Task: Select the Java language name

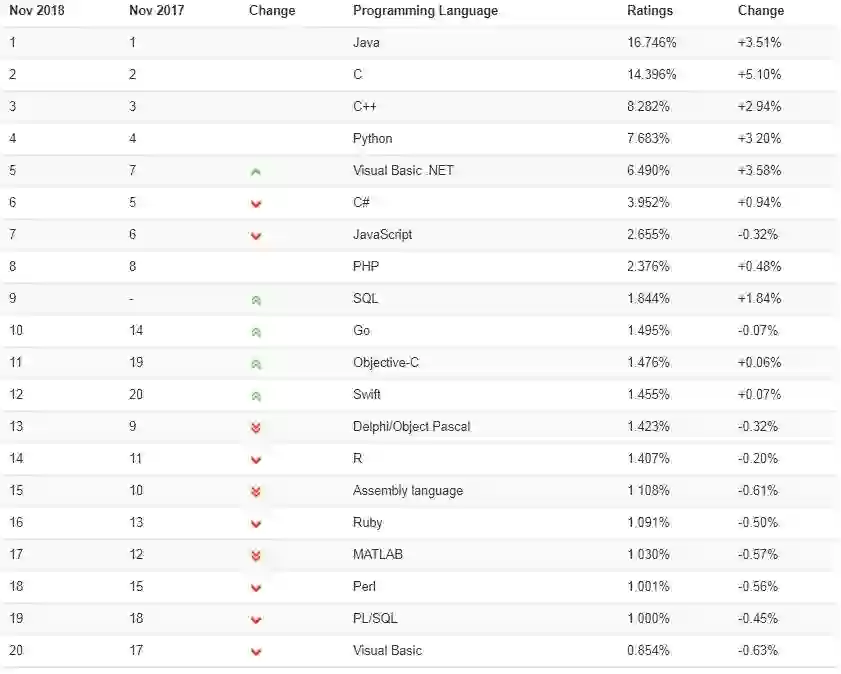Action: pos(366,43)
